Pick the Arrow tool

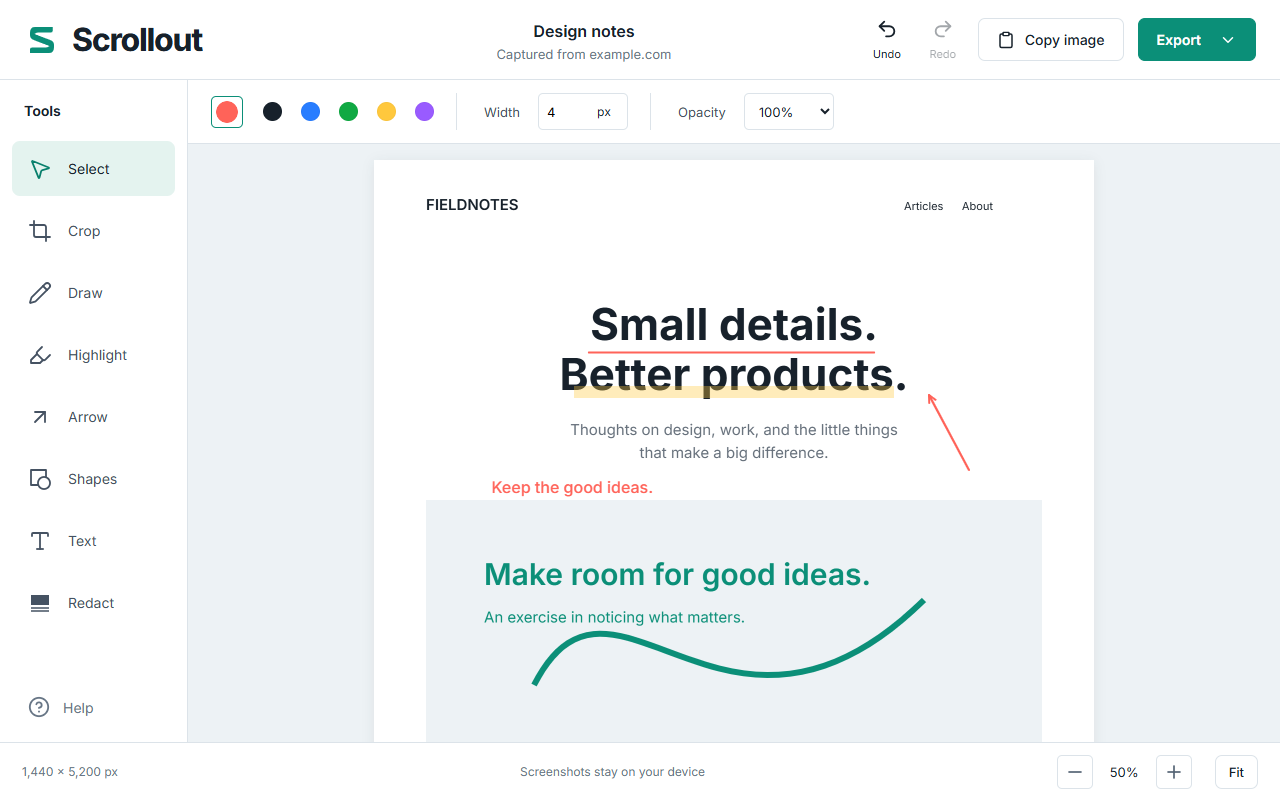click(x=93, y=417)
